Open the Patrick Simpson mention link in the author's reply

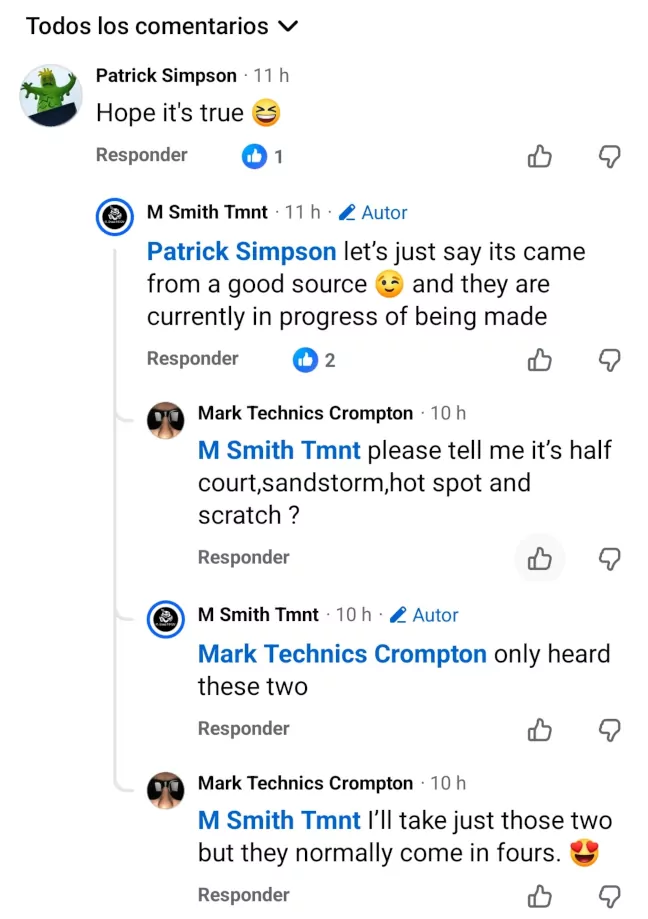point(241,251)
